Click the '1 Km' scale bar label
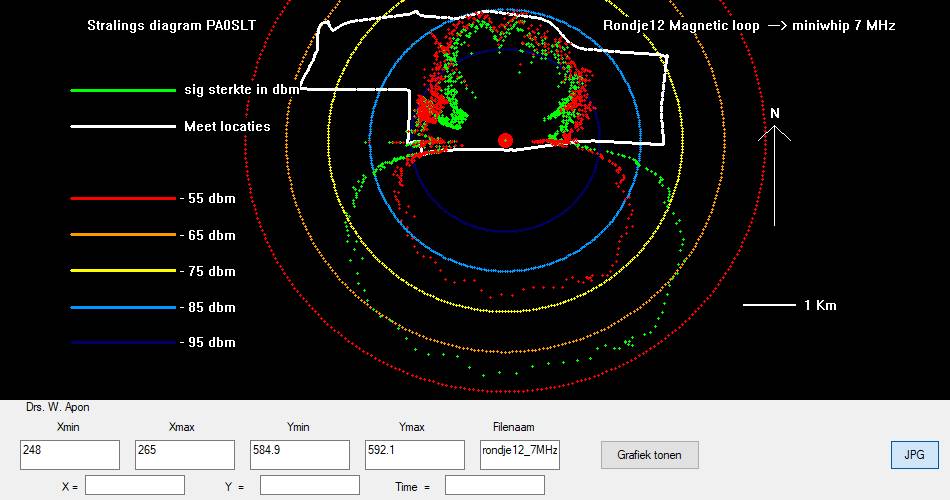950x500 pixels. (x=820, y=305)
